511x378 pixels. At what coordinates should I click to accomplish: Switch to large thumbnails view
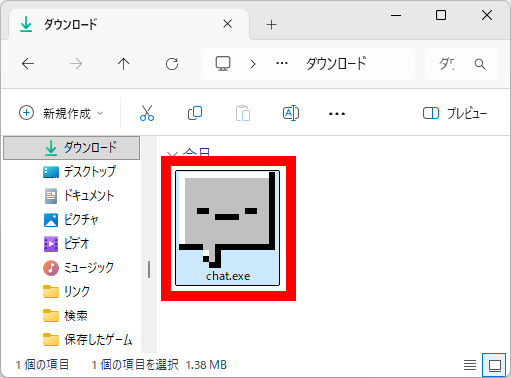coord(495,365)
